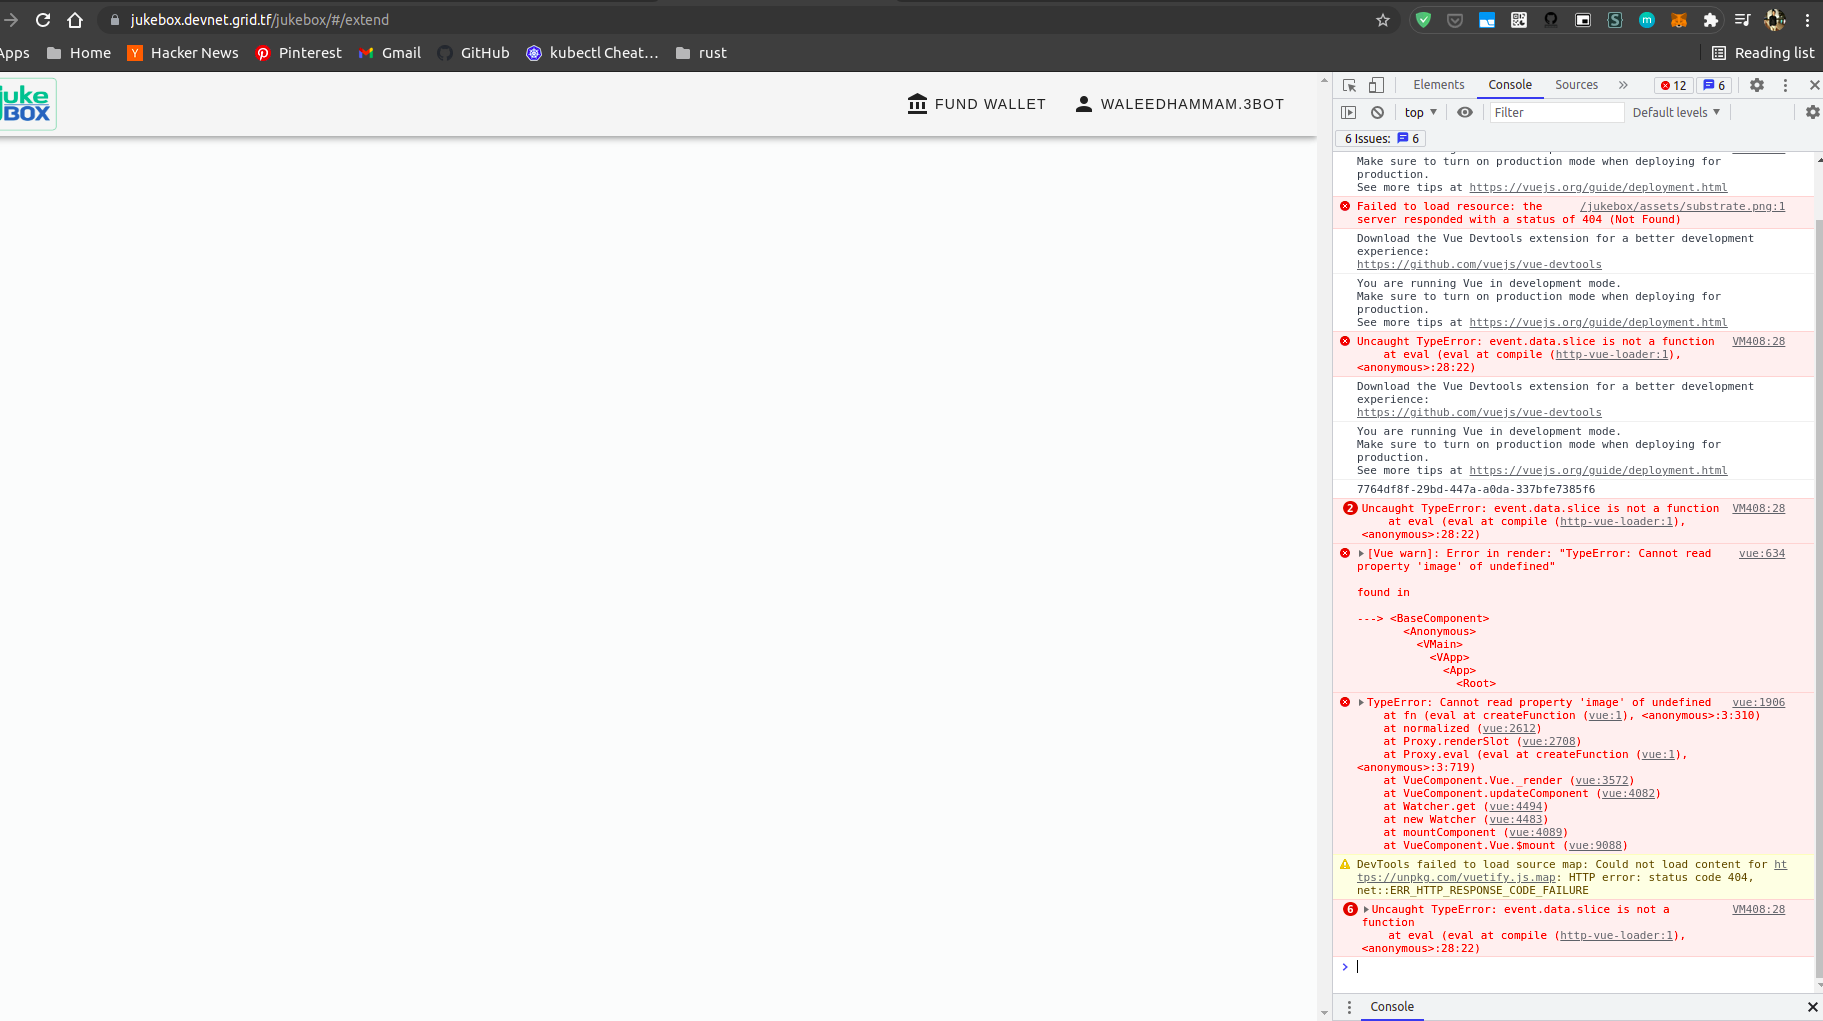Show console sidebar panel icon
This screenshot has height=1021, width=1823.
click(x=1349, y=113)
